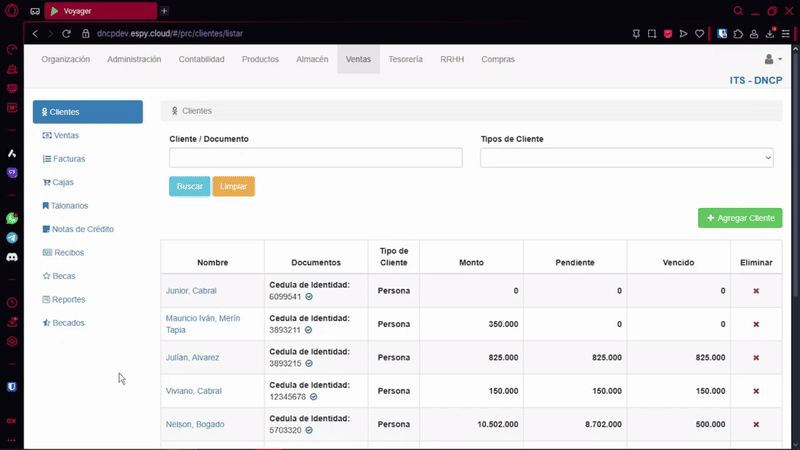Click verified check icon beside document 6099541
Image resolution: width=800 pixels, height=450 pixels.
coord(309,297)
